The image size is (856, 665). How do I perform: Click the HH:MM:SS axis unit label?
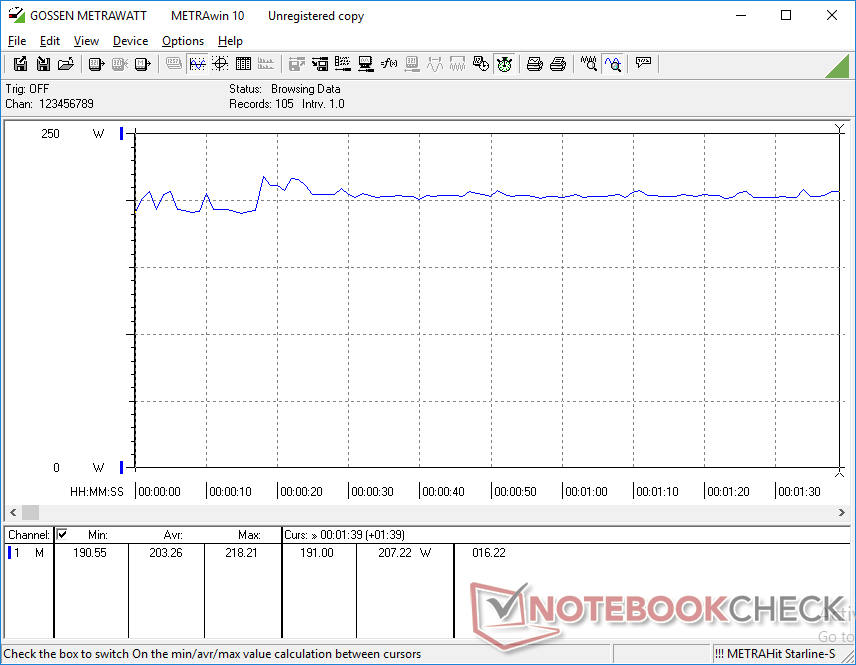(97, 491)
